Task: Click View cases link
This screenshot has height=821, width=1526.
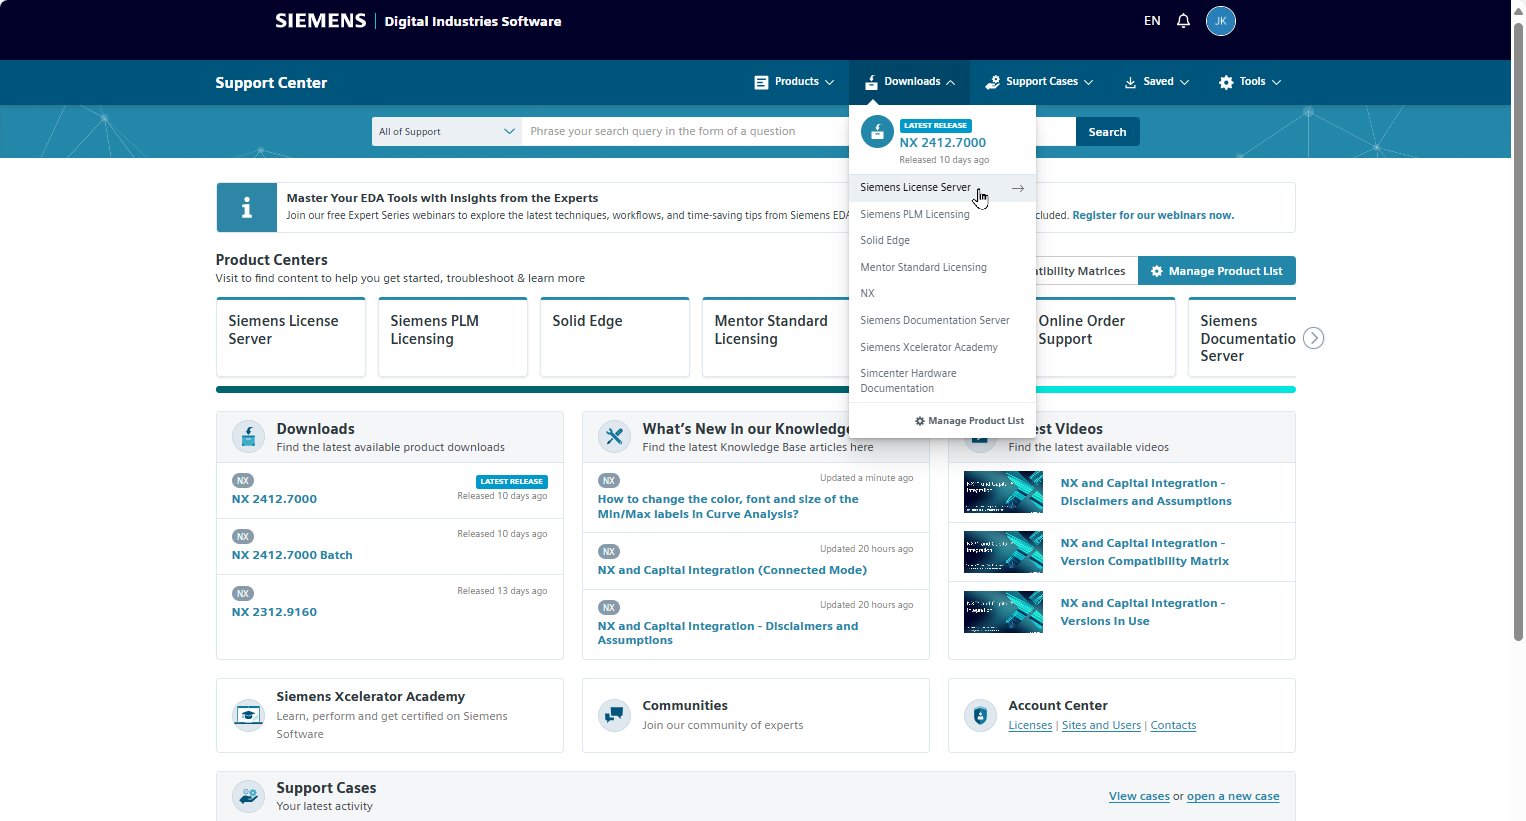Action: [x=1139, y=797]
